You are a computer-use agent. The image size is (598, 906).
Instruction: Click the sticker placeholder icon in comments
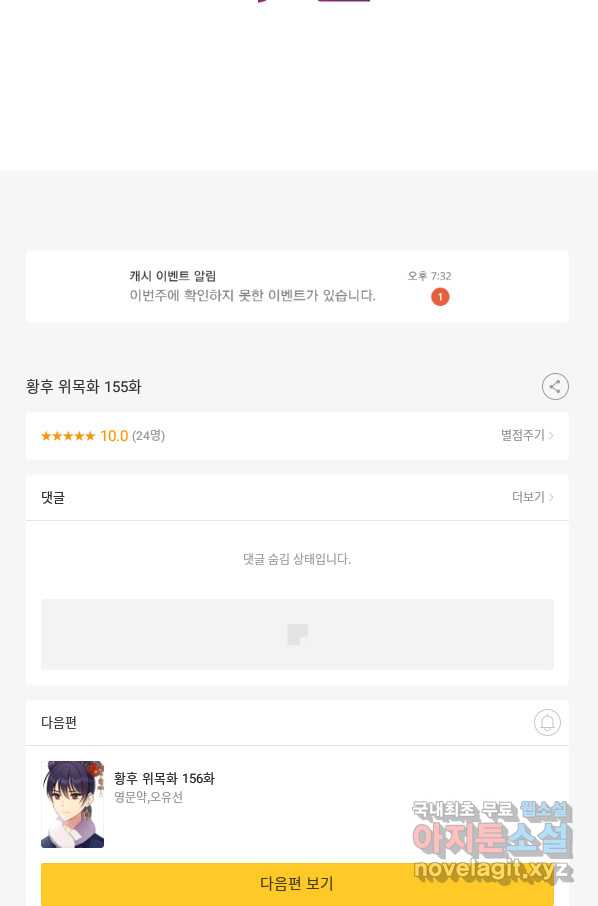(298, 634)
